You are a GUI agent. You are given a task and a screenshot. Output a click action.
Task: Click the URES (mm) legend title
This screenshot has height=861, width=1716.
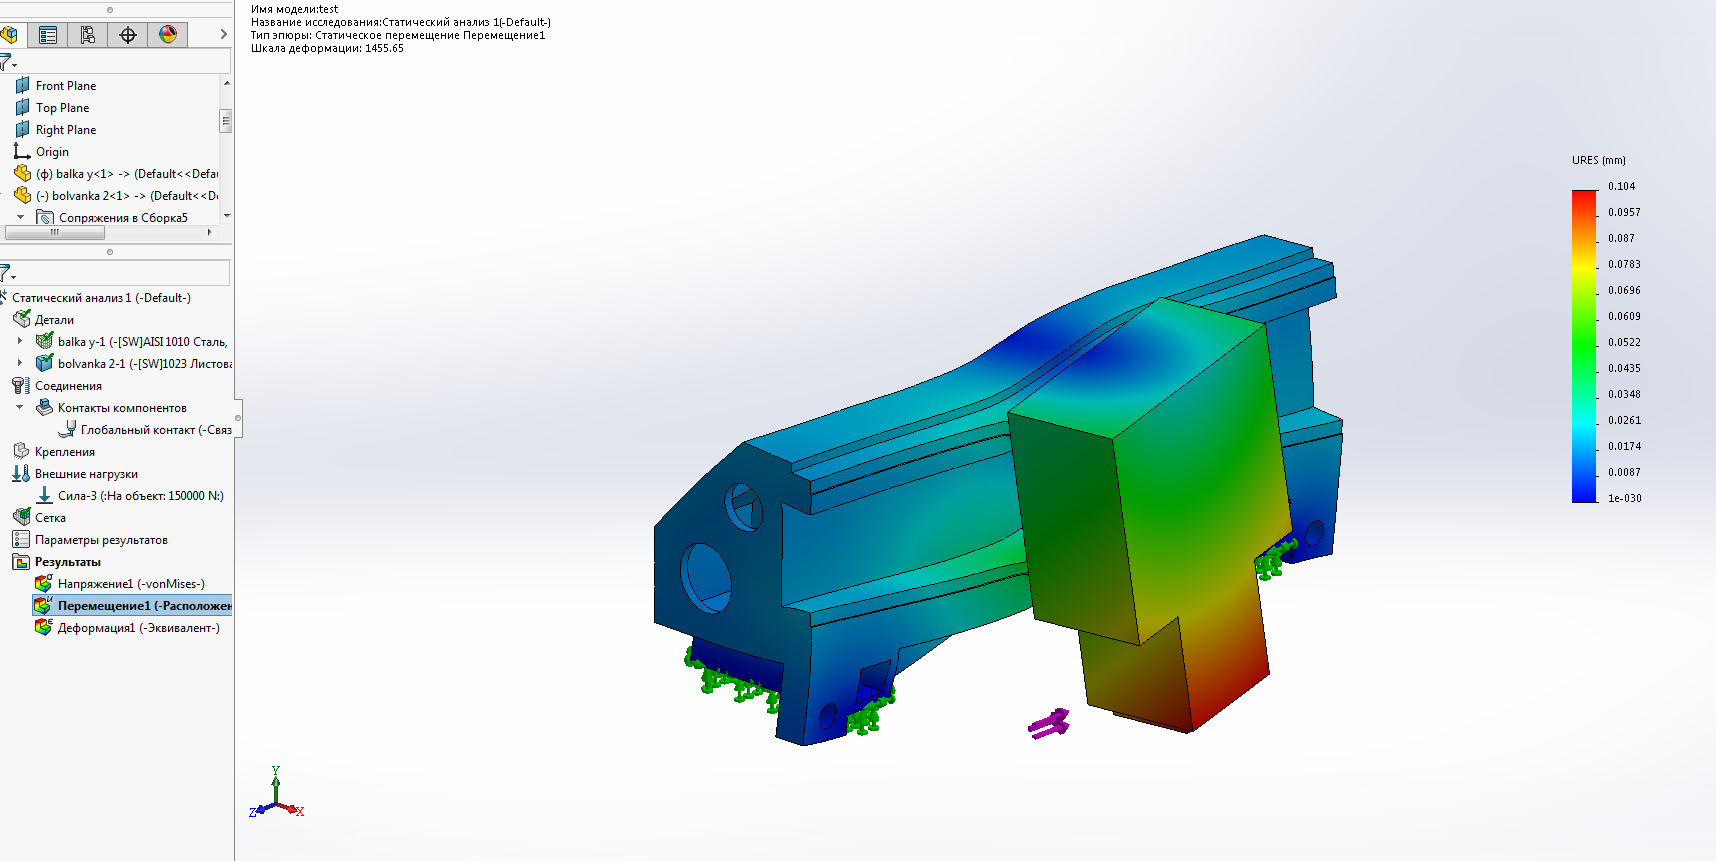point(1598,160)
